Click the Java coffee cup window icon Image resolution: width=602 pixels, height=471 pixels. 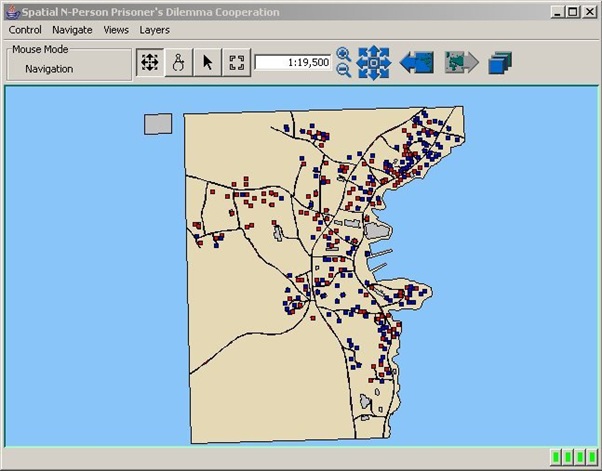[13, 12]
